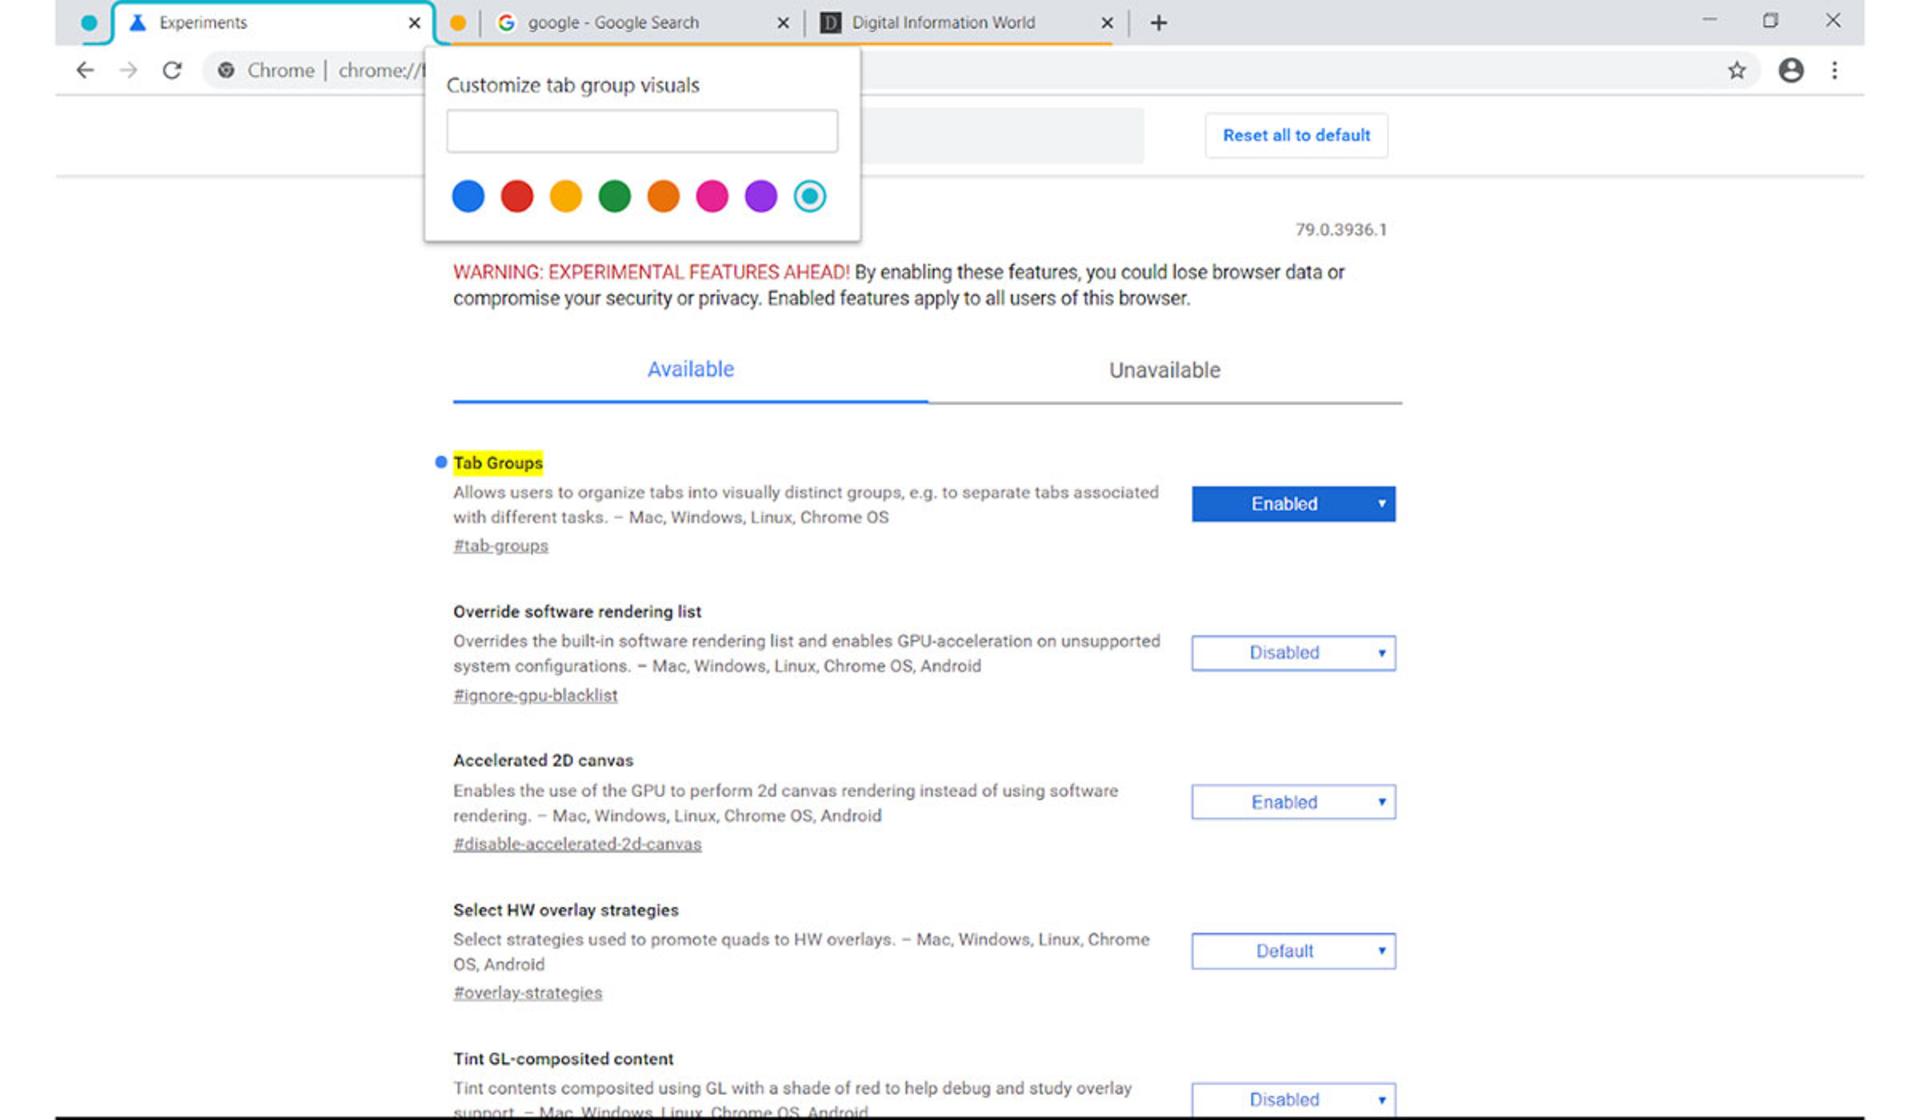This screenshot has height=1120, width=1920.
Task: Click the highlighted Tab Groups title
Action: coord(498,463)
